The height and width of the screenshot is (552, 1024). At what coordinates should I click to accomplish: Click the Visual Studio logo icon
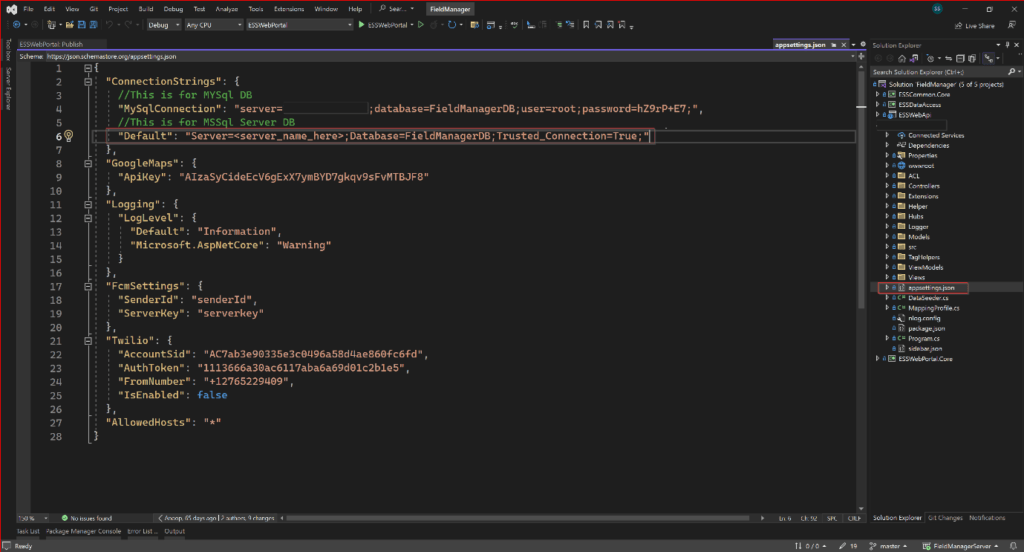point(11,9)
